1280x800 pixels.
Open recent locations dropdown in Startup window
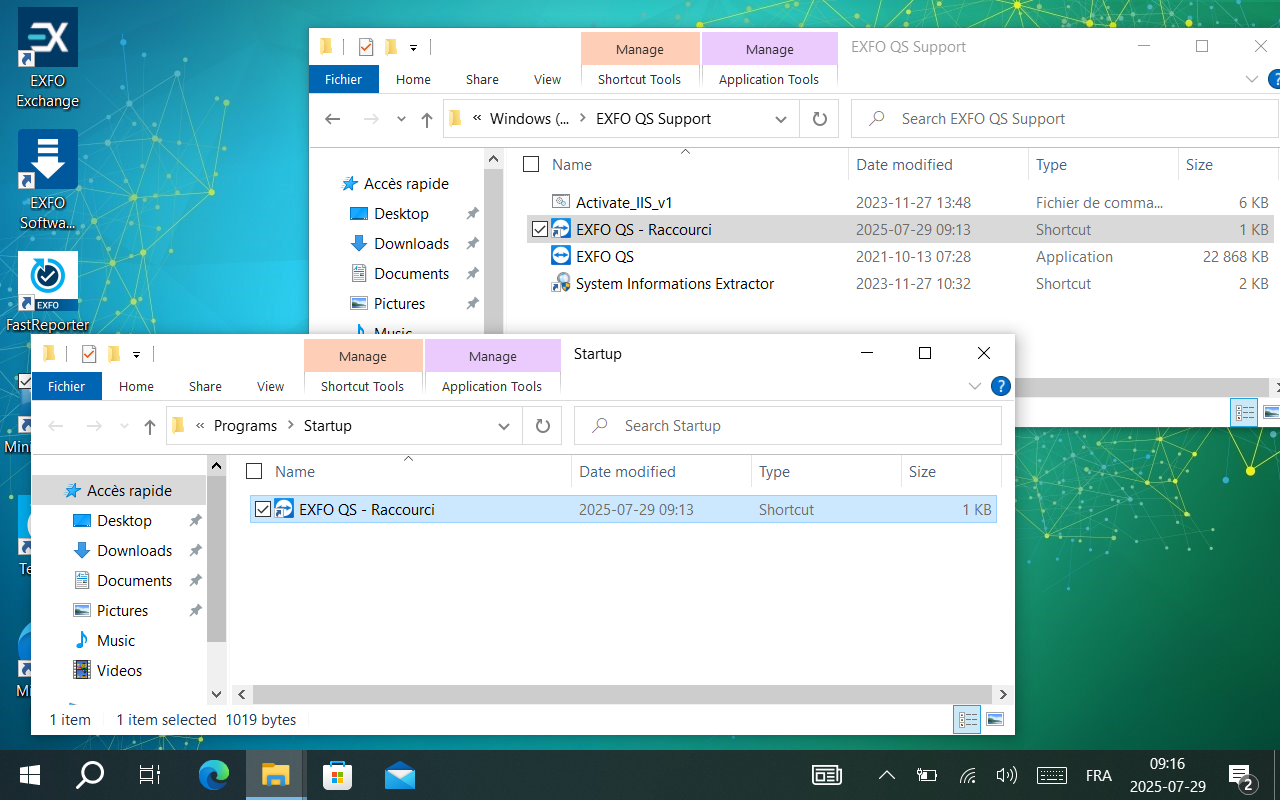tap(124, 426)
